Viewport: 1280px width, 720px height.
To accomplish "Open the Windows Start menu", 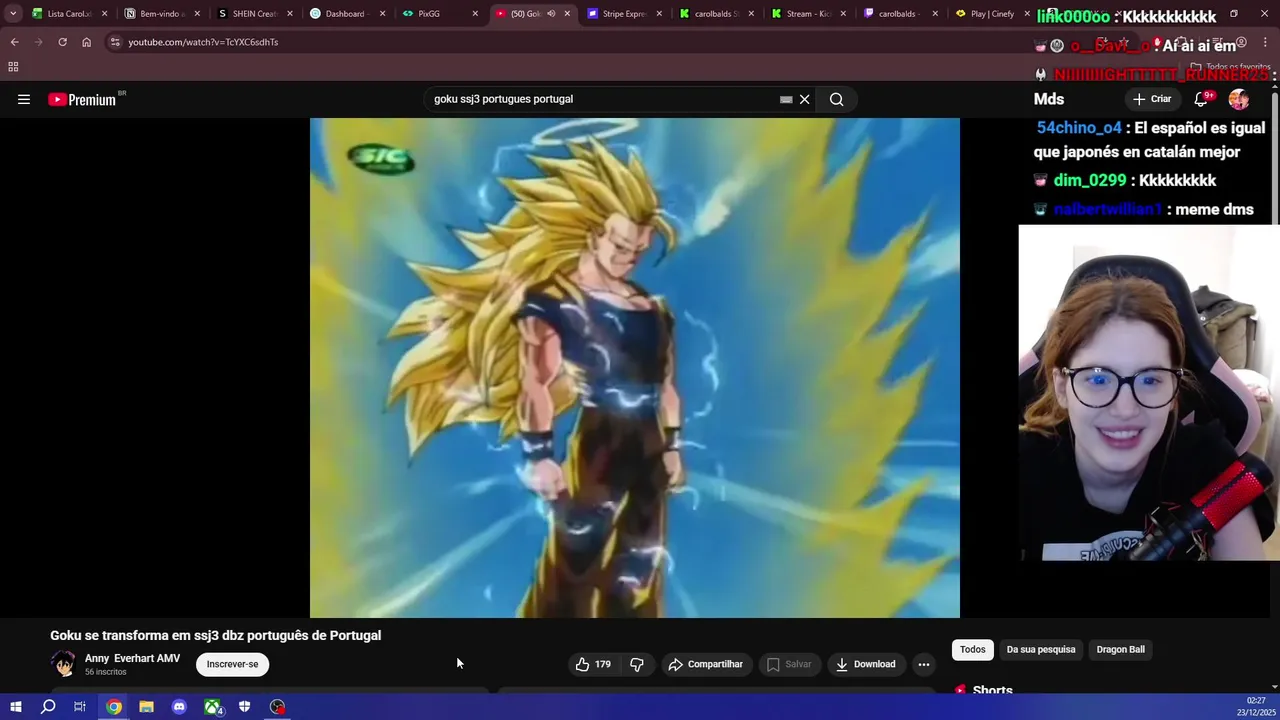I will 15,707.
